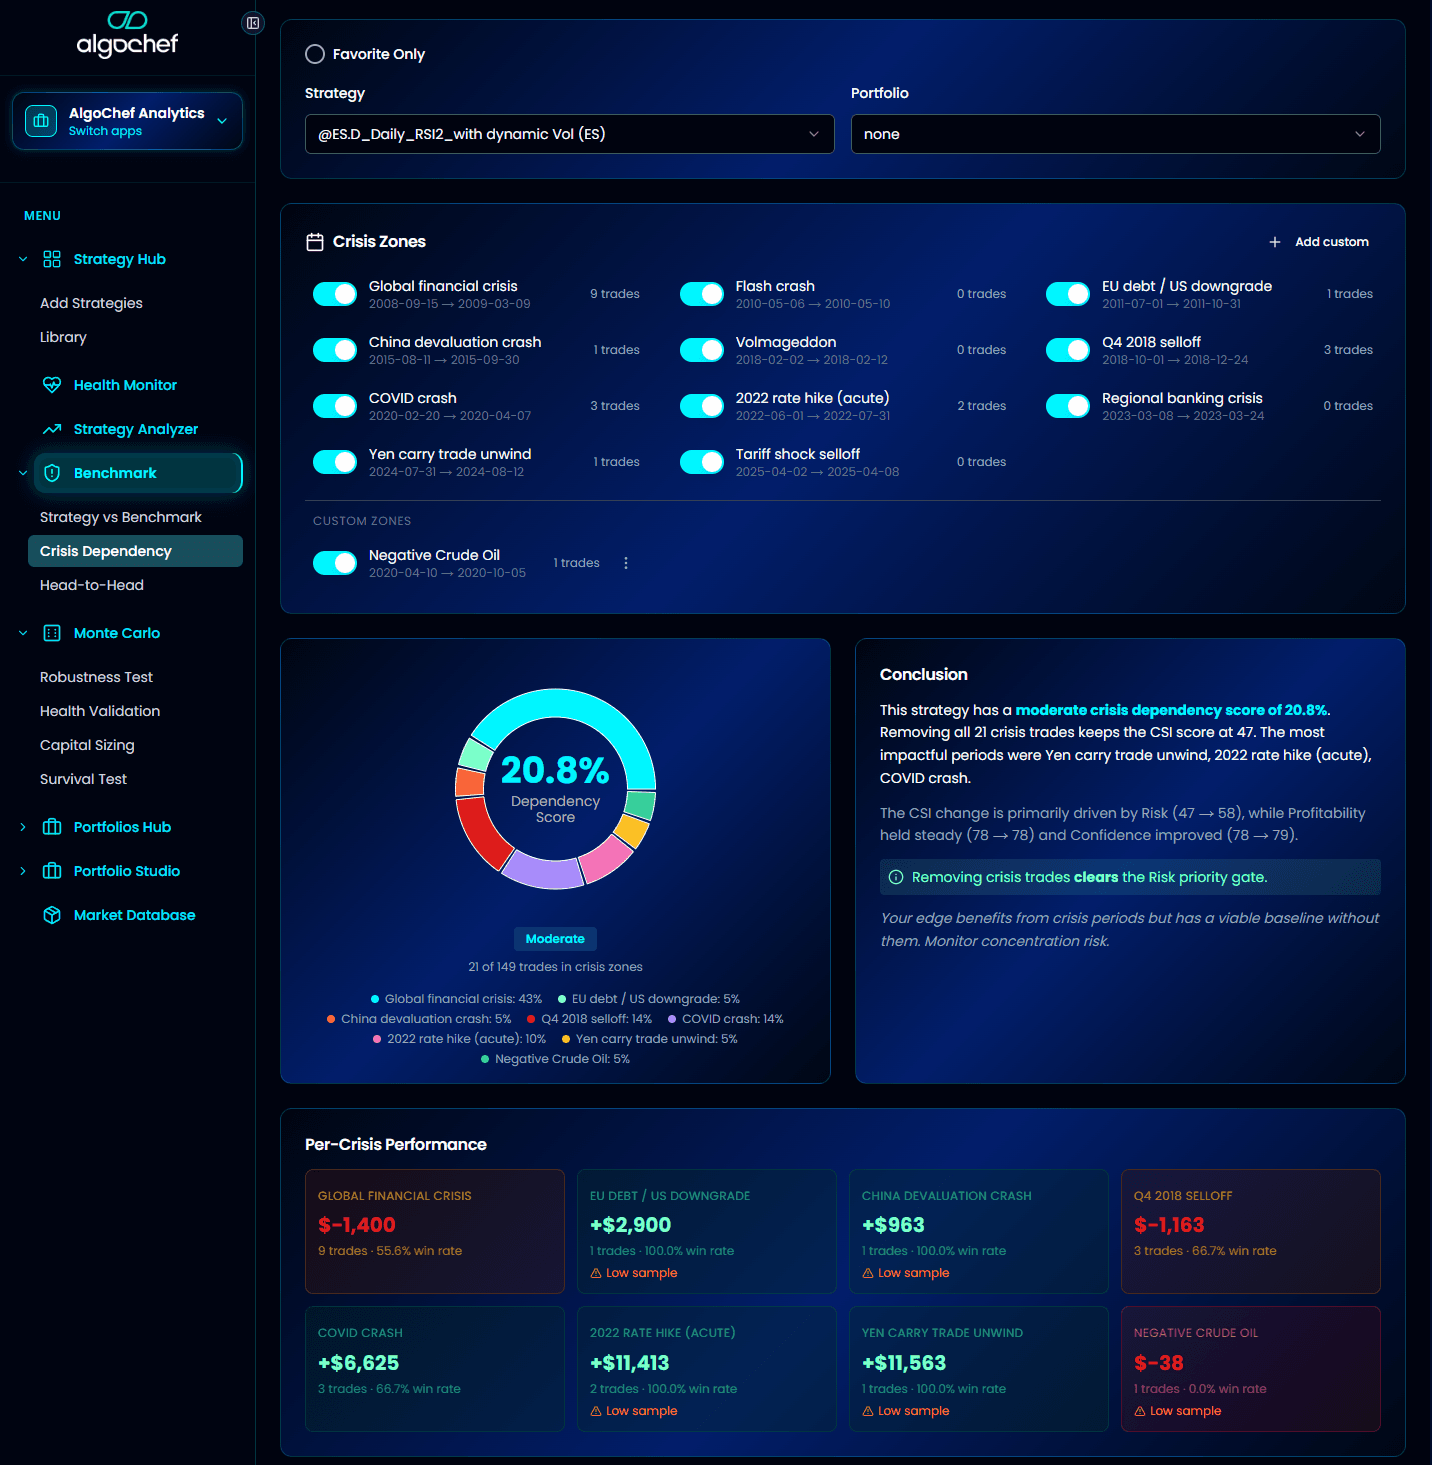Open Monte Carlo using its dice icon
Screen dimensions: 1432x1465
point(52,633)
